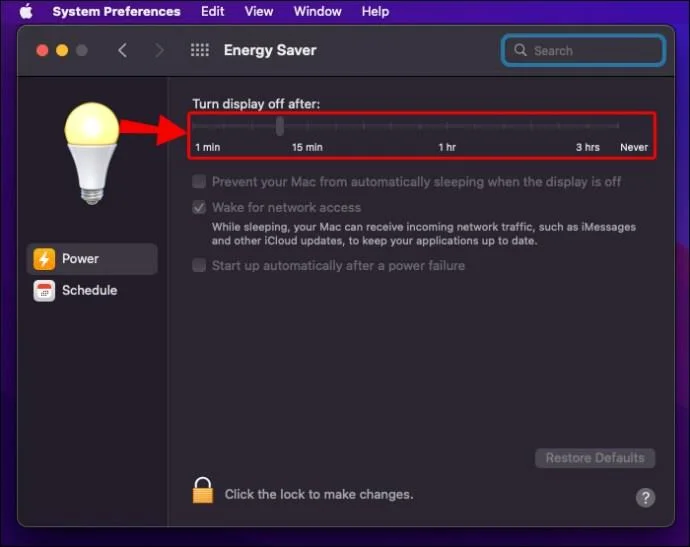Set slider to the 1 hr tick
Screen dimensions: 690x547
click(x=447, y=126)
